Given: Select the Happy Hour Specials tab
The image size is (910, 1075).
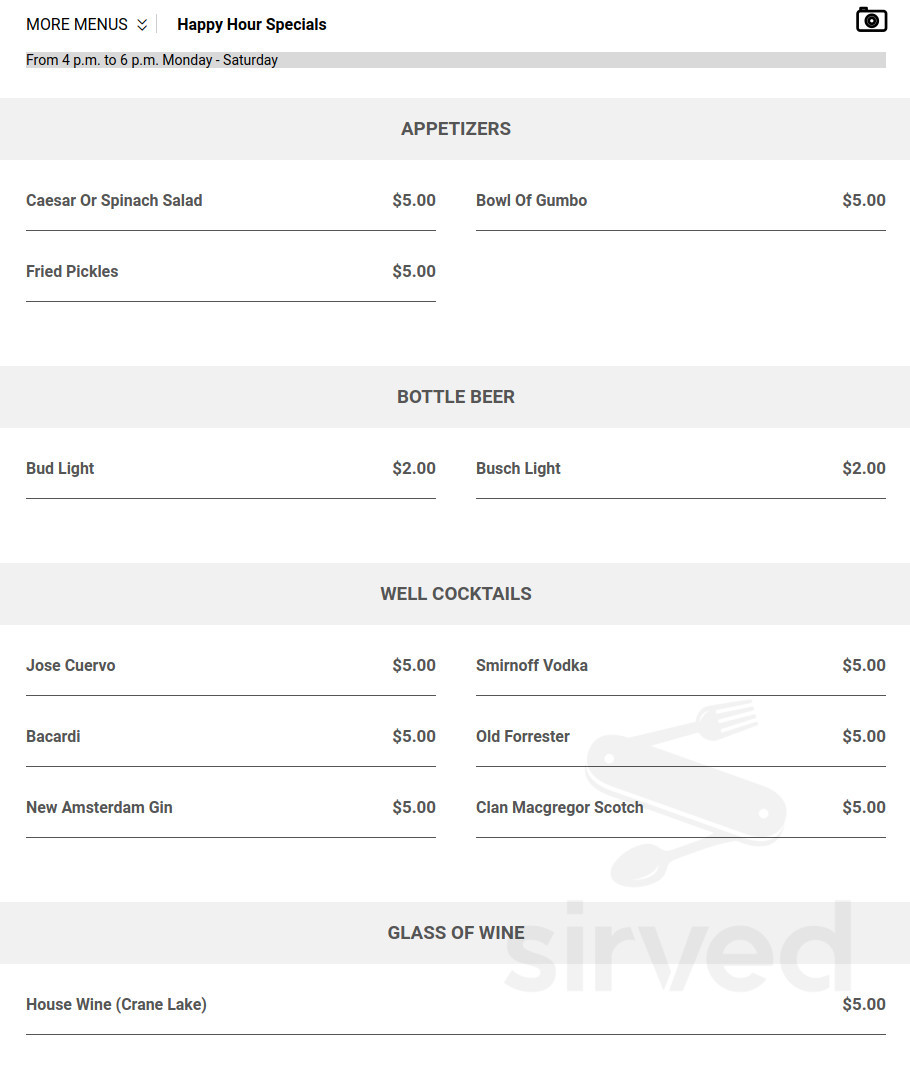Looking at the screenshot, I should [252, 25].
